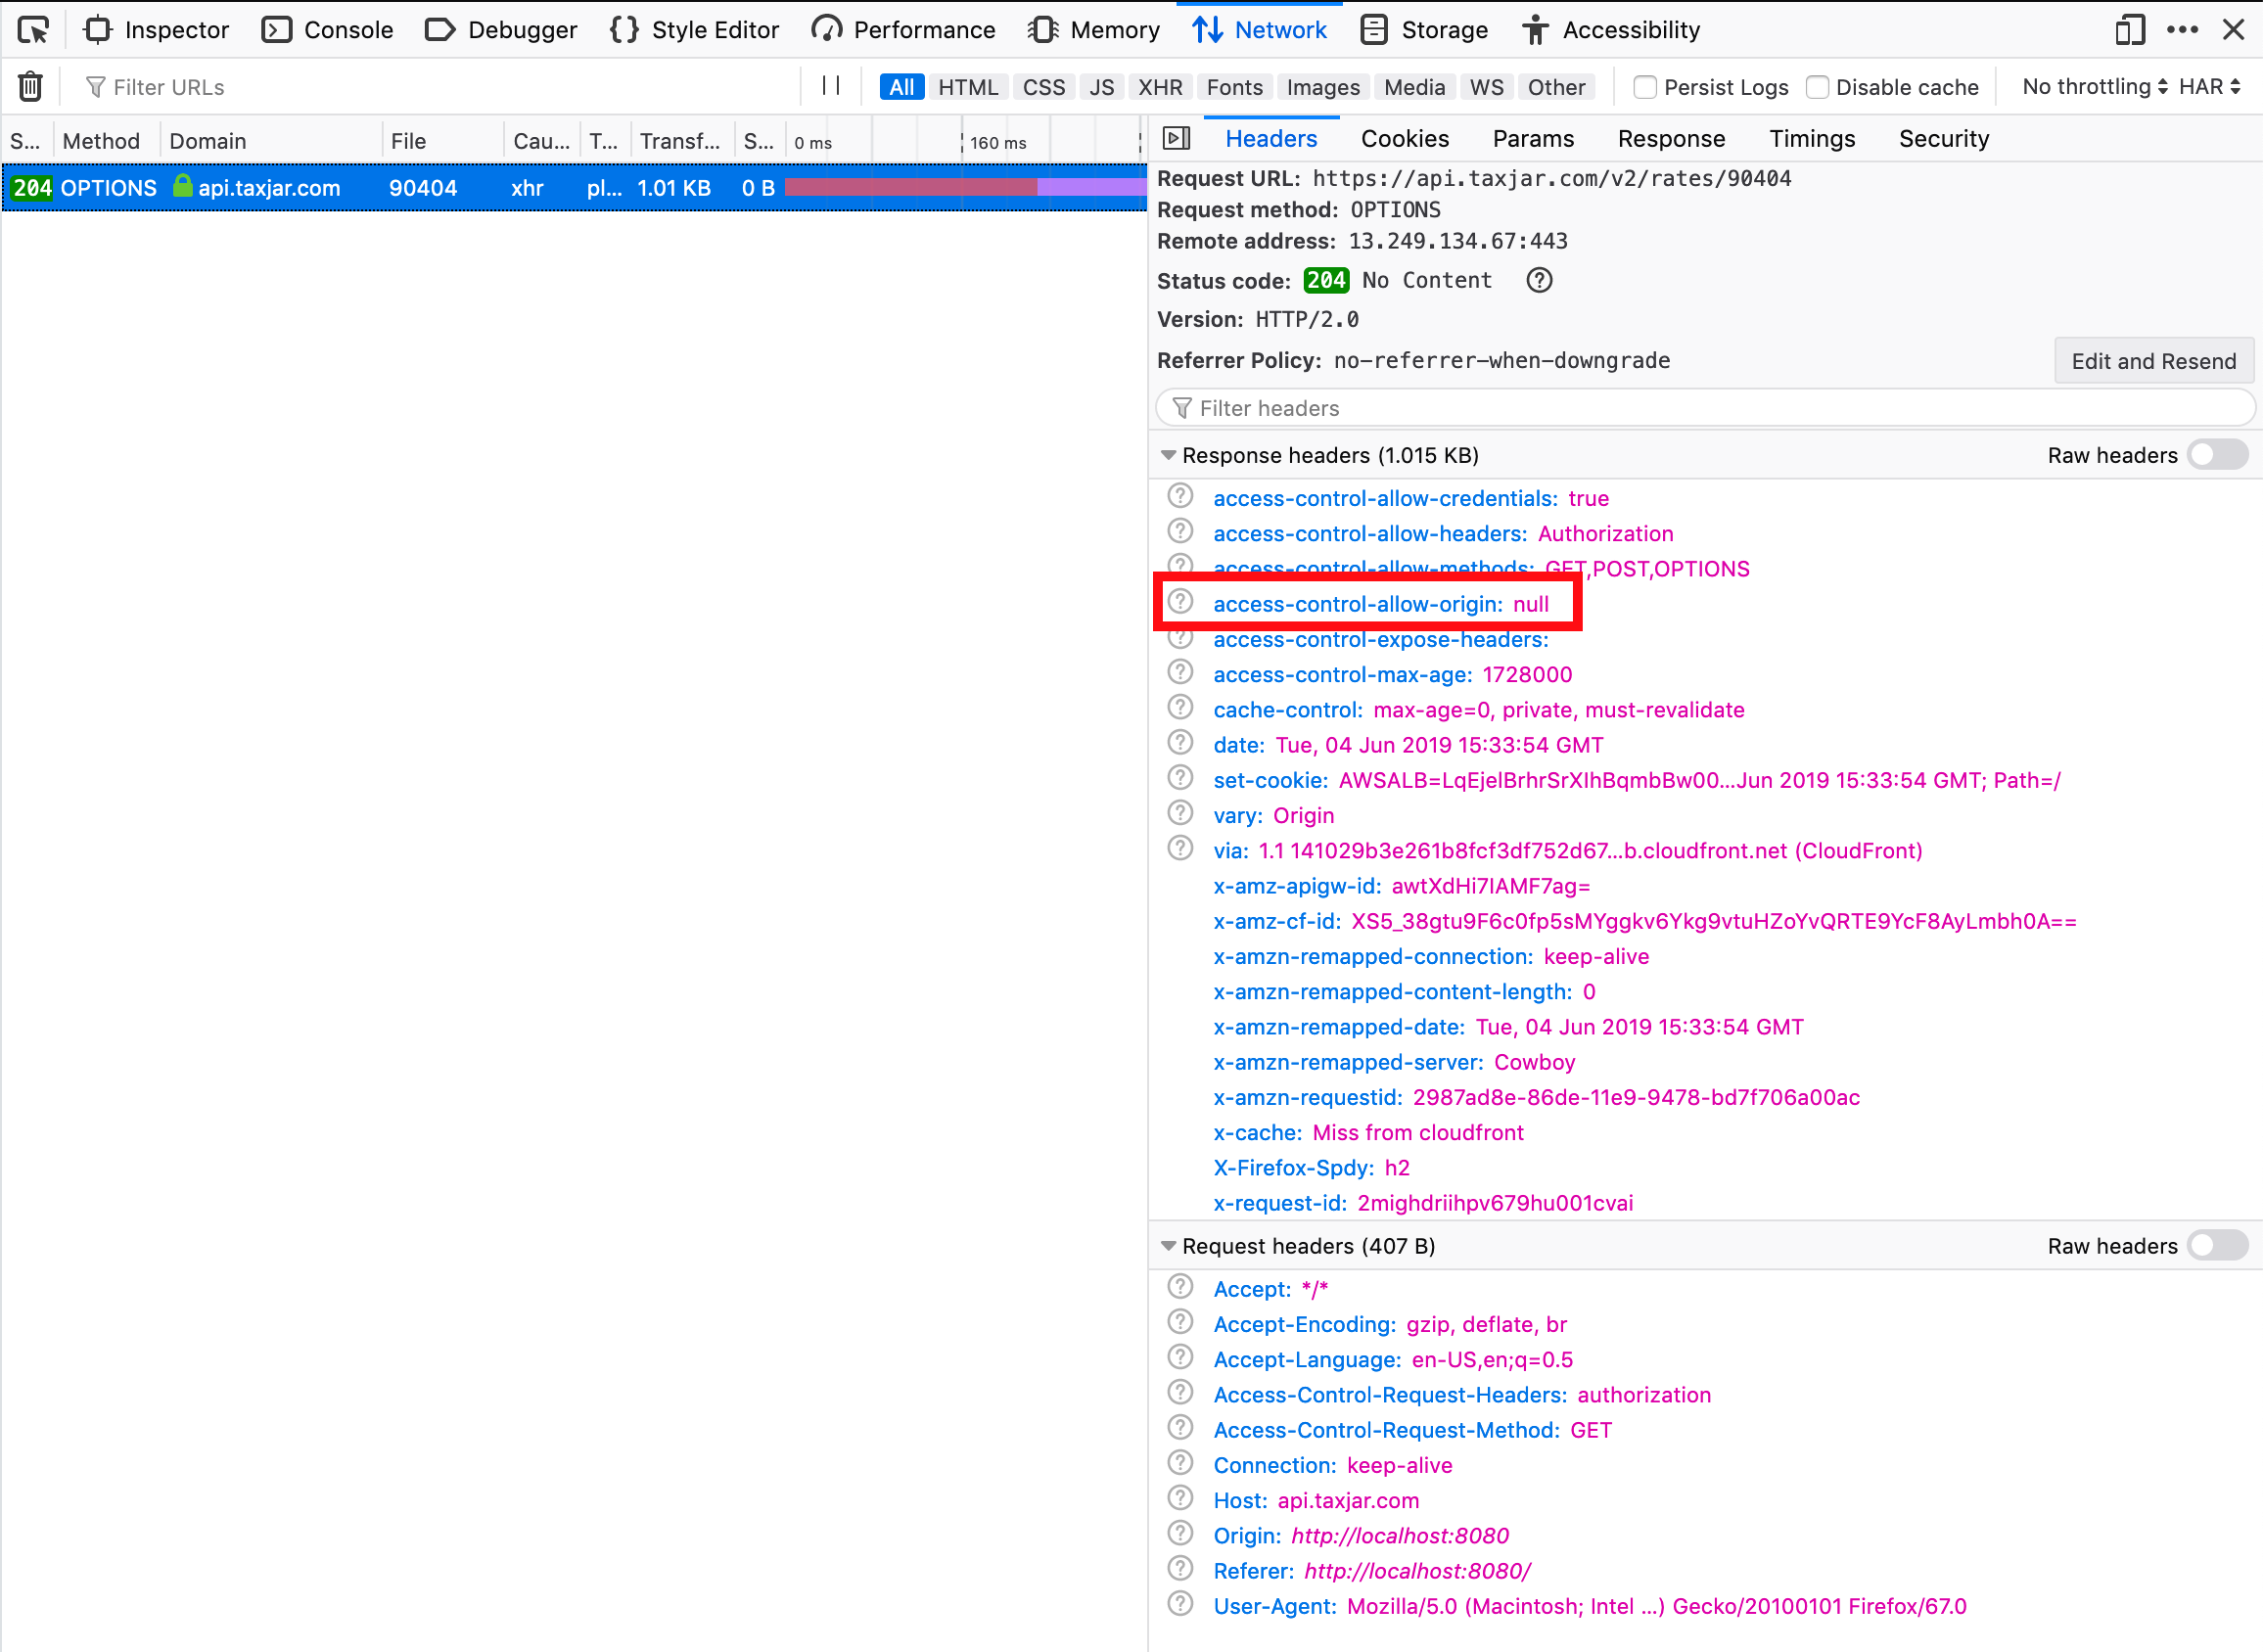Open help icon for access-control-allow-credentials header
Image resolution: width=2263 pixels, height=1652 pixels.
click(x=1181, y=497)
